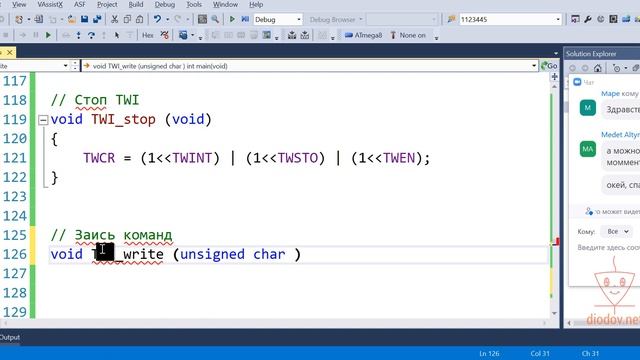Click the red breakpoints icon beside Hex
The image size is (640, 360).
pyautogui.click(x=164, y=36)
